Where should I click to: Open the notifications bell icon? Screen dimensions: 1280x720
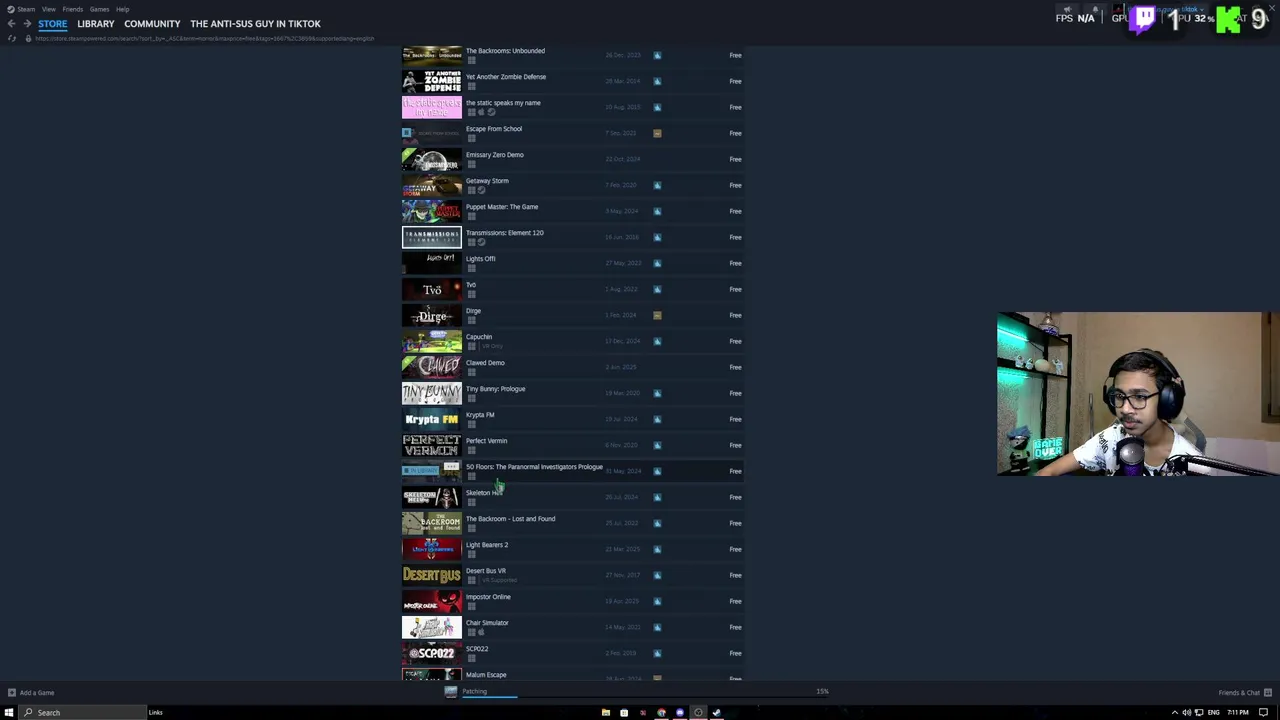pyautogui.click(x=1096, y=9)
